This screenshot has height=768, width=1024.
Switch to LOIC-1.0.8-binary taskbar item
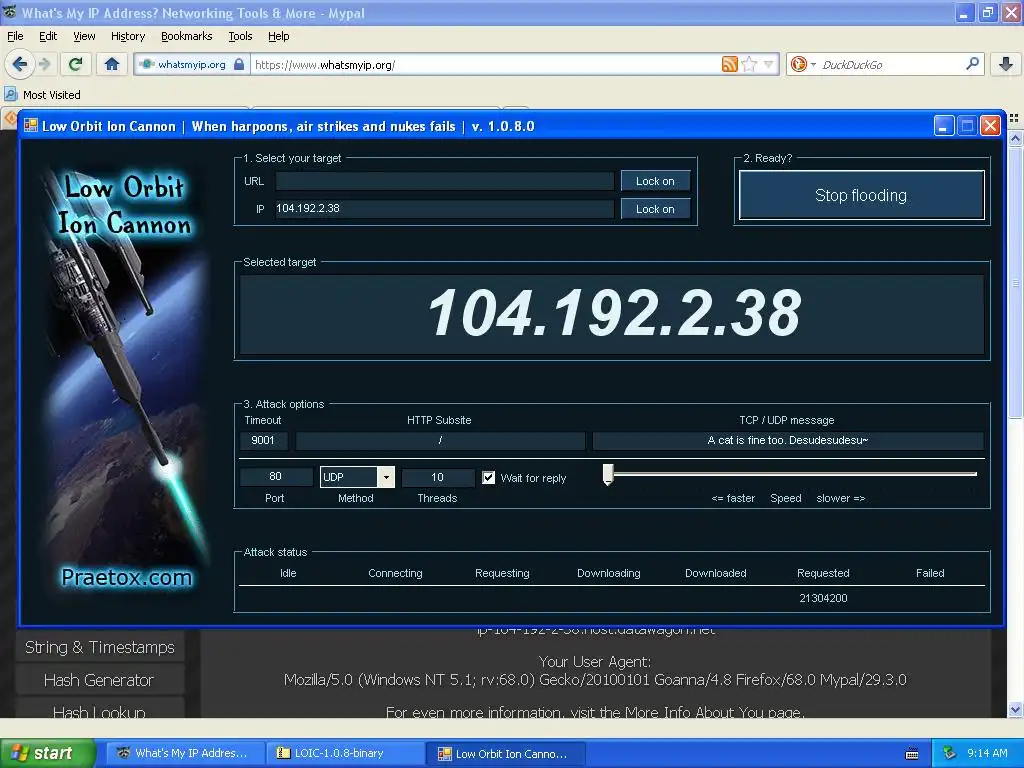click(344, 753)
